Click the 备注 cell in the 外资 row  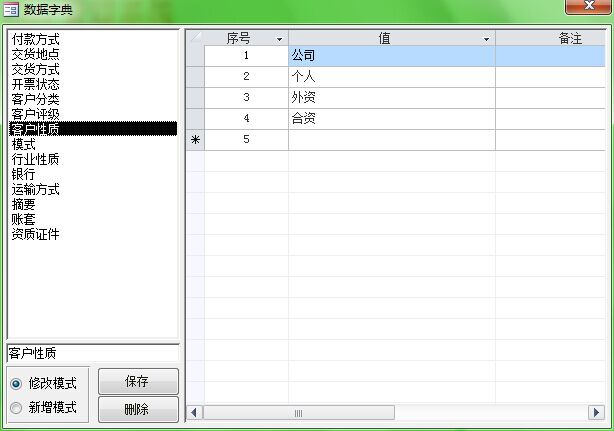pos(551,98)
